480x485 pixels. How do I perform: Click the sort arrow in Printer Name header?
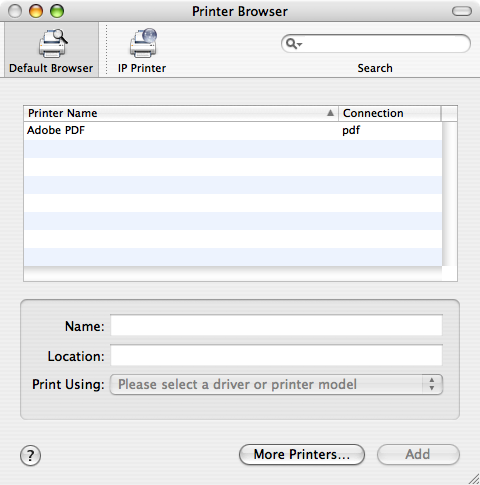pos(330,113)
